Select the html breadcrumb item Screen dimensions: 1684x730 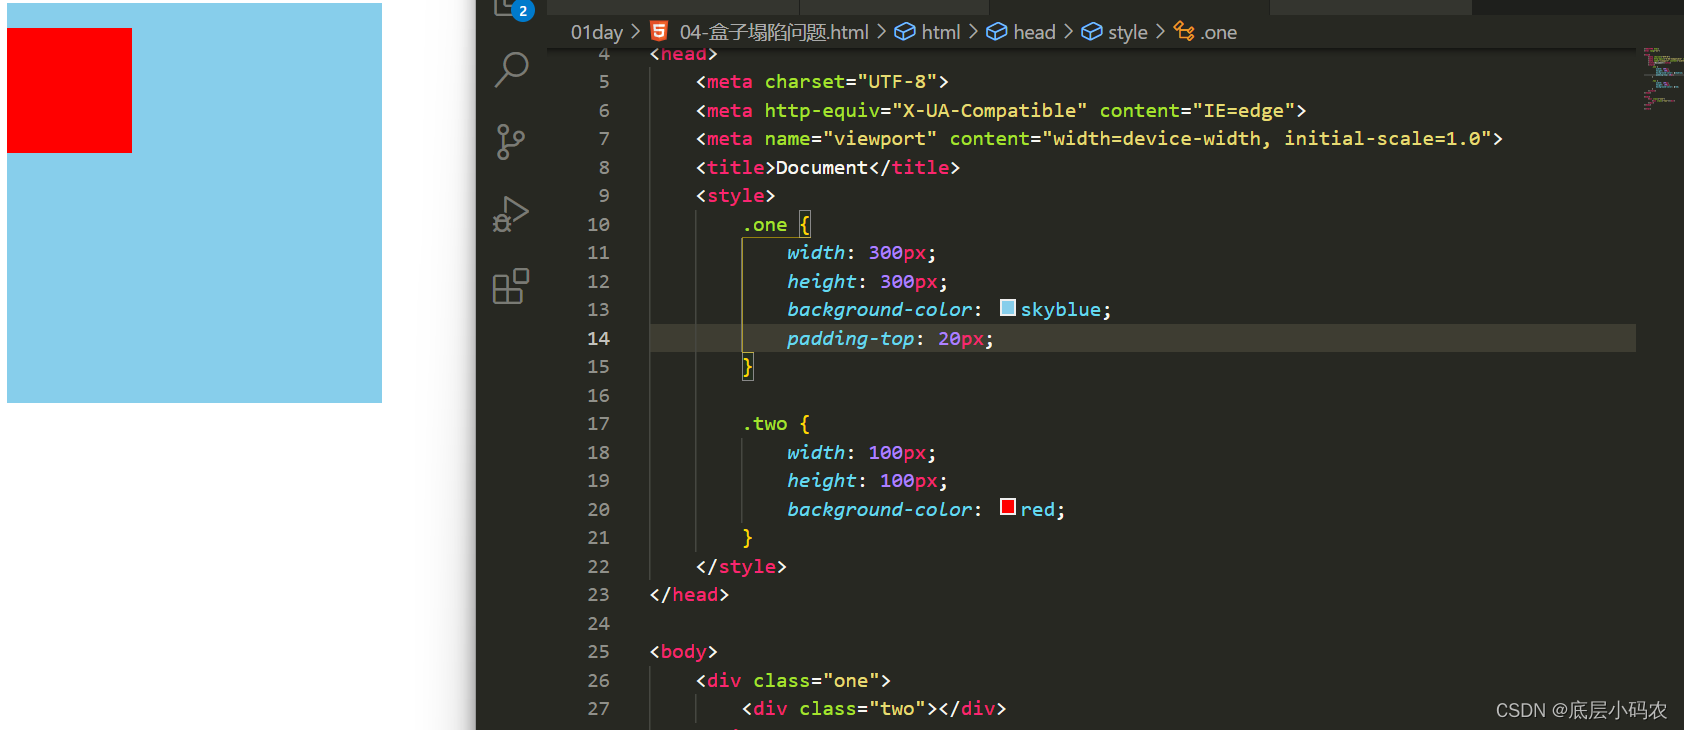point(940,32)
